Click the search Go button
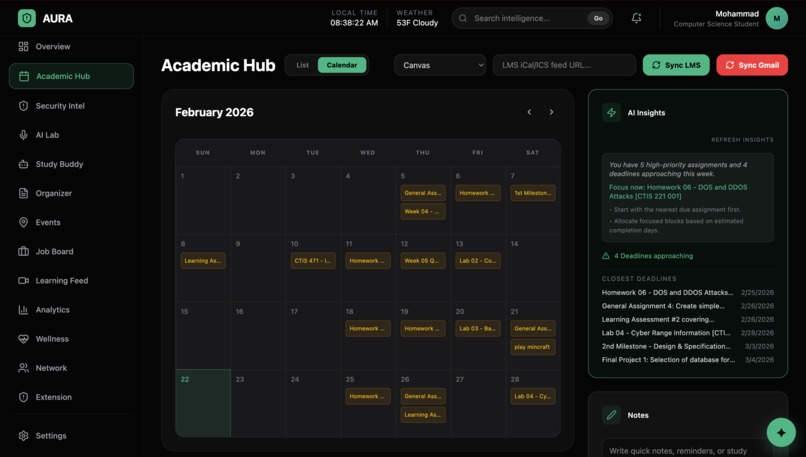 (x=598, y=19)
